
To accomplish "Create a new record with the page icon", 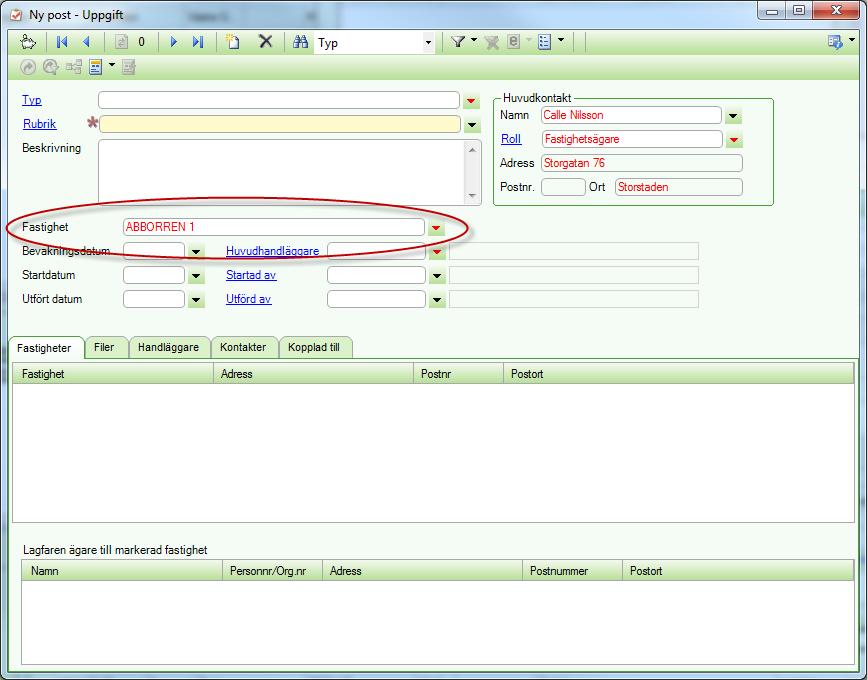I will 233,42.
